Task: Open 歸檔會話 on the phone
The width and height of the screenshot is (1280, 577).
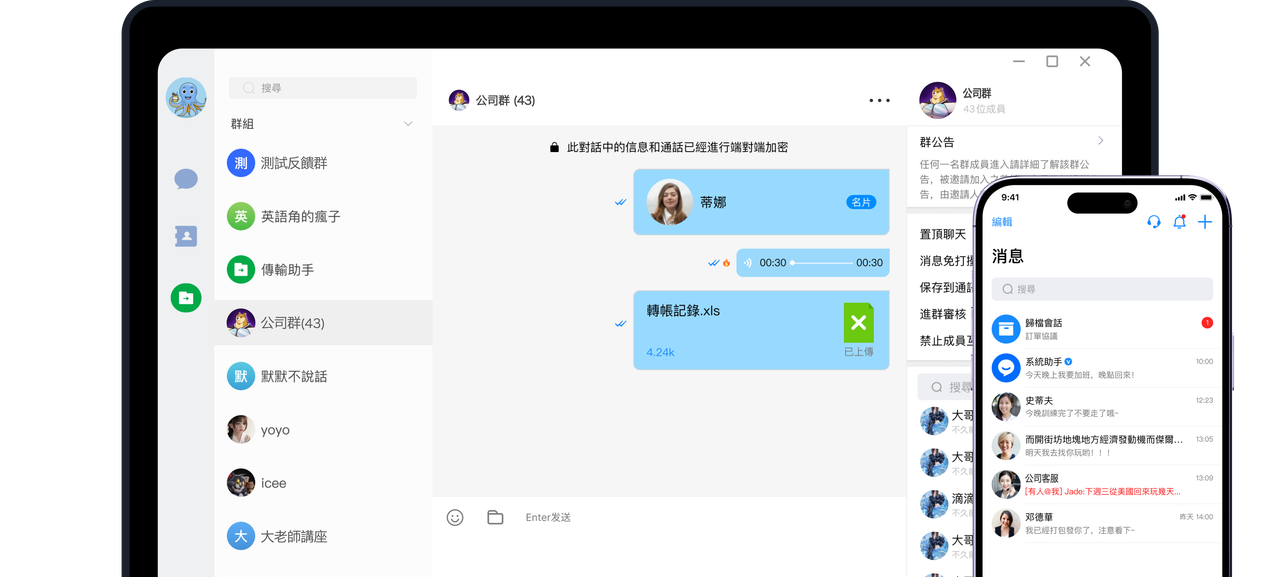Action: tap(1102, 328)
